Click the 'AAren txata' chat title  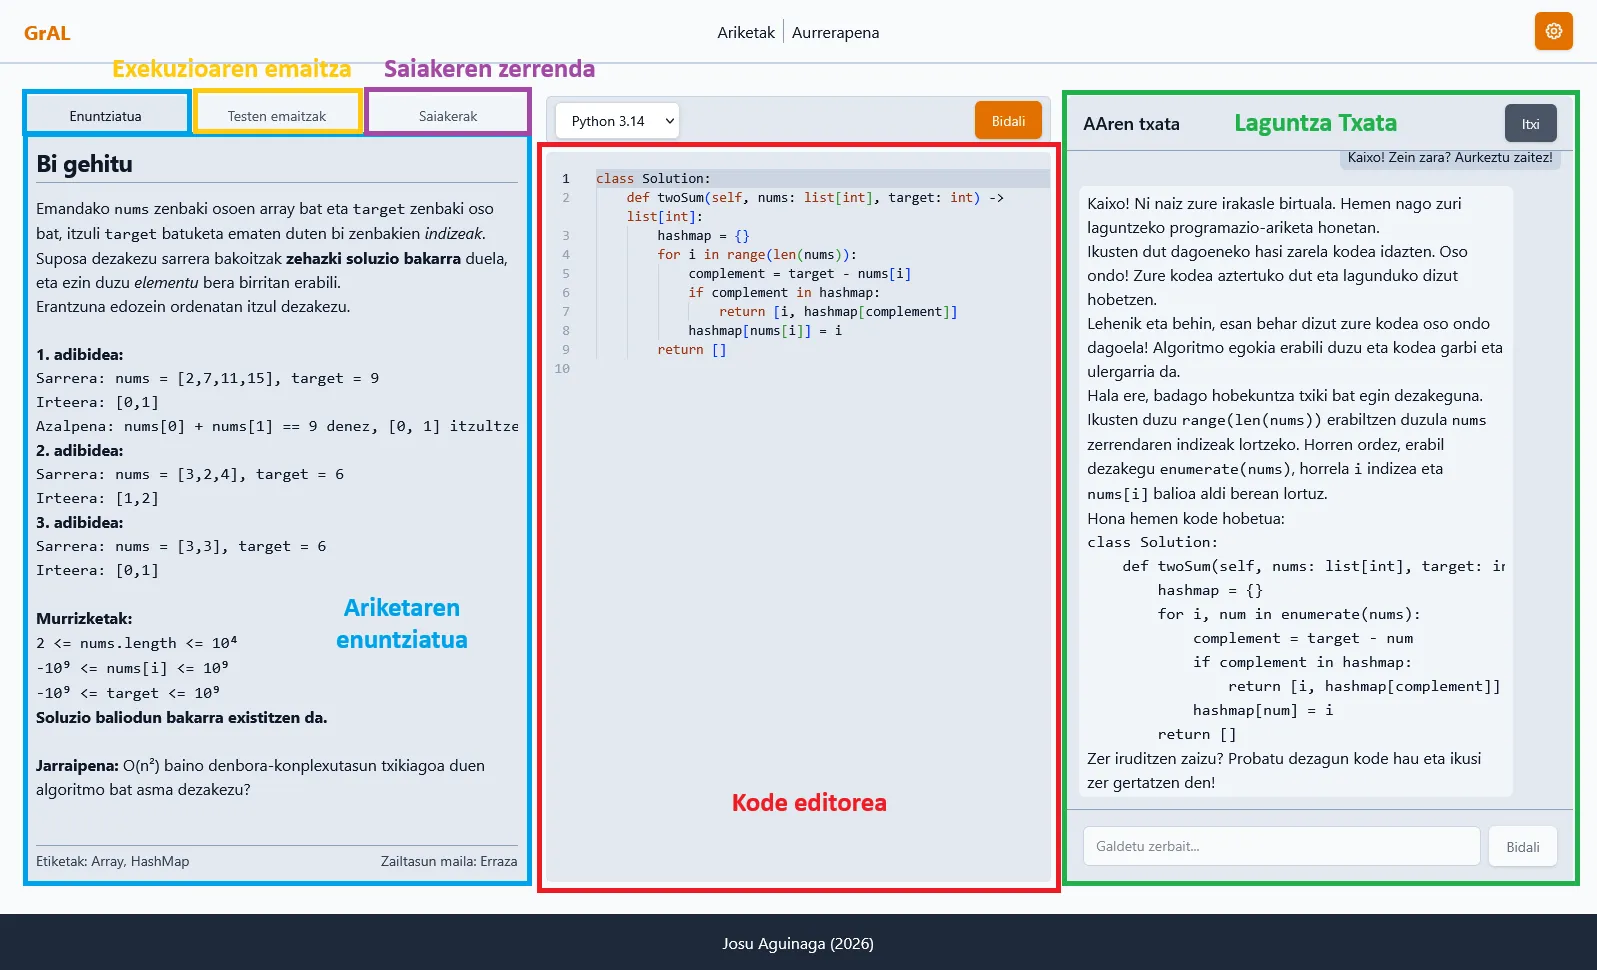coord(1131,124)
